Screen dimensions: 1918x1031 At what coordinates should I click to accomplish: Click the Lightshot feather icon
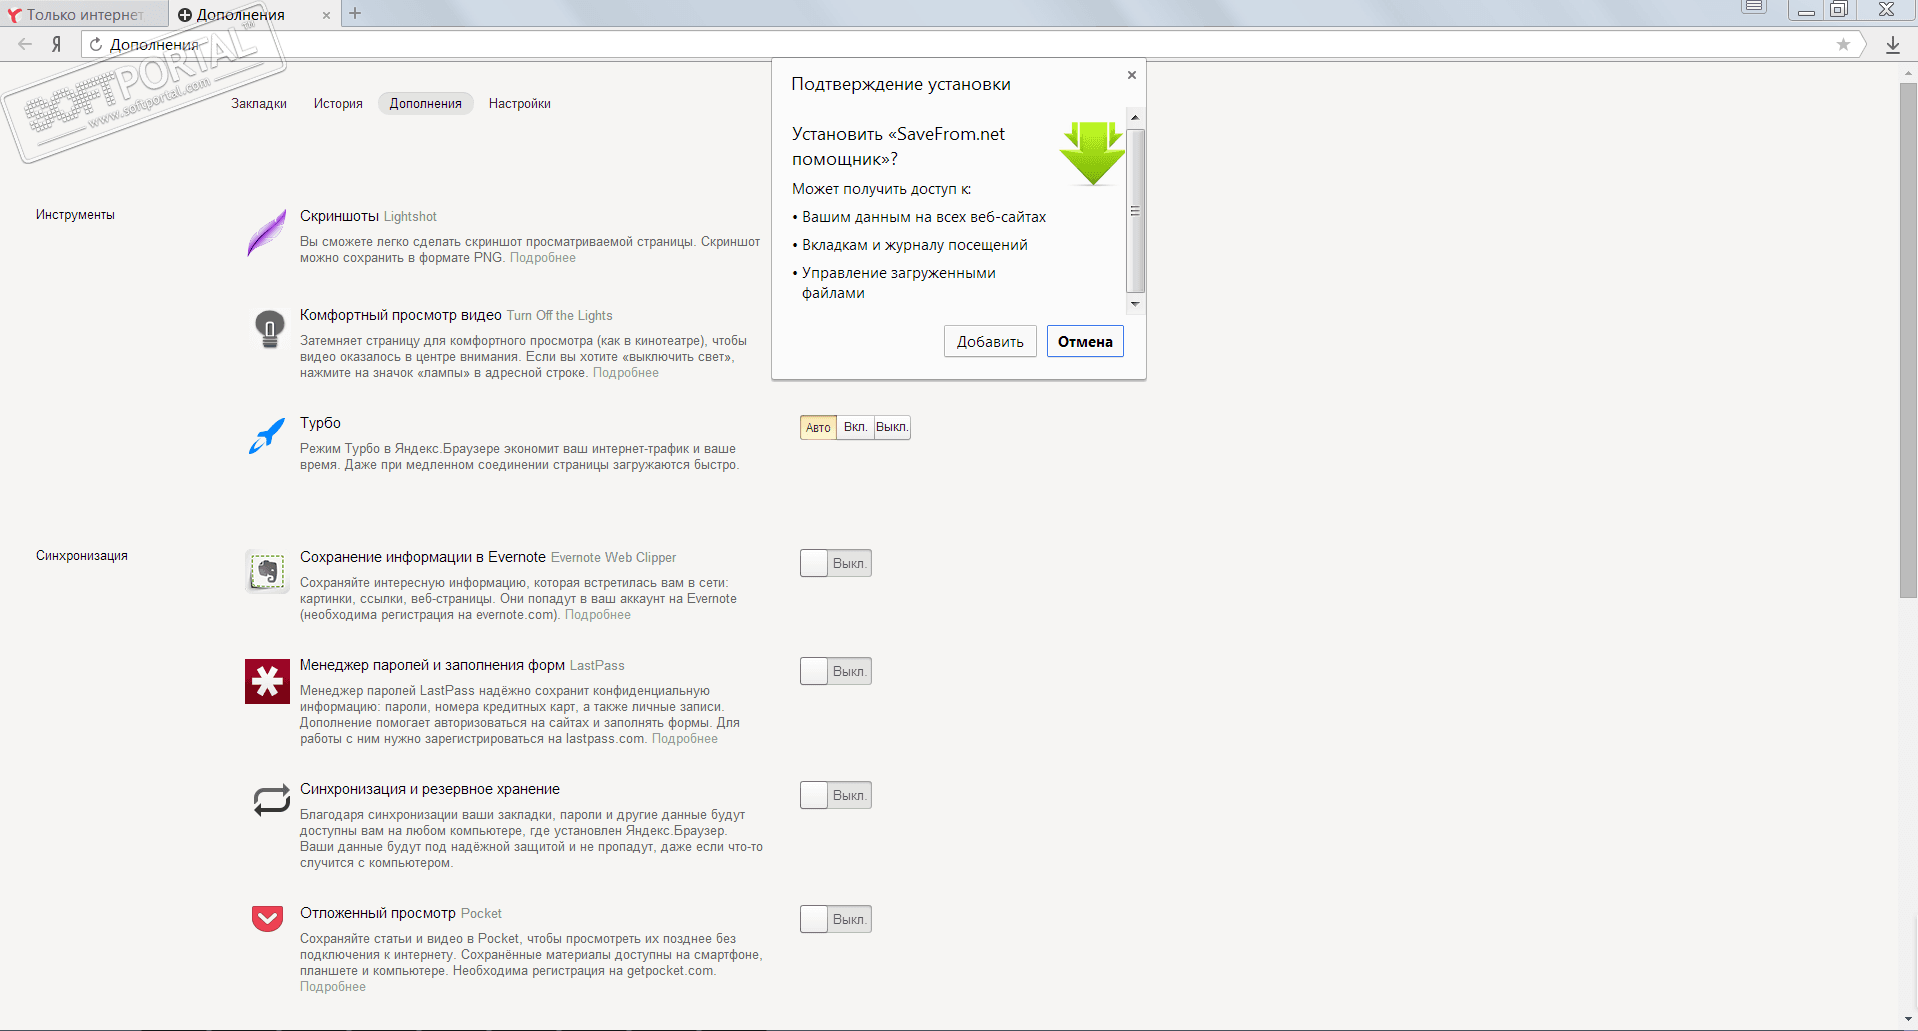(267, 234)
